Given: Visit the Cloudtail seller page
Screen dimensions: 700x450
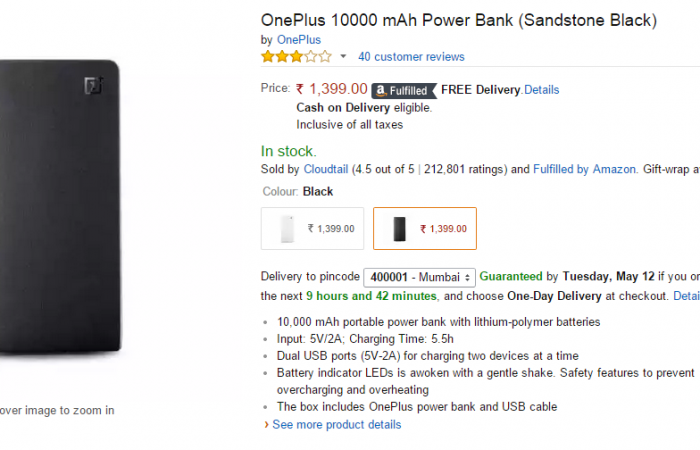Looking at the screenshot, I should pos(327,170).
